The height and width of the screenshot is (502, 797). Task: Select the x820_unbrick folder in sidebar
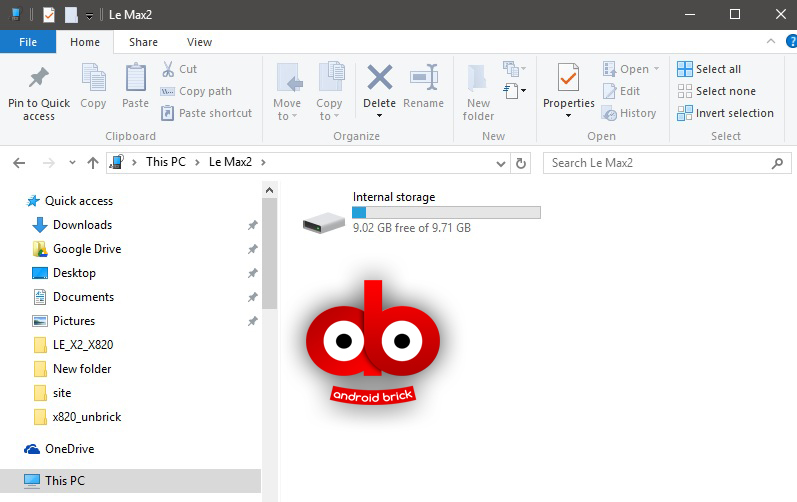86,417
